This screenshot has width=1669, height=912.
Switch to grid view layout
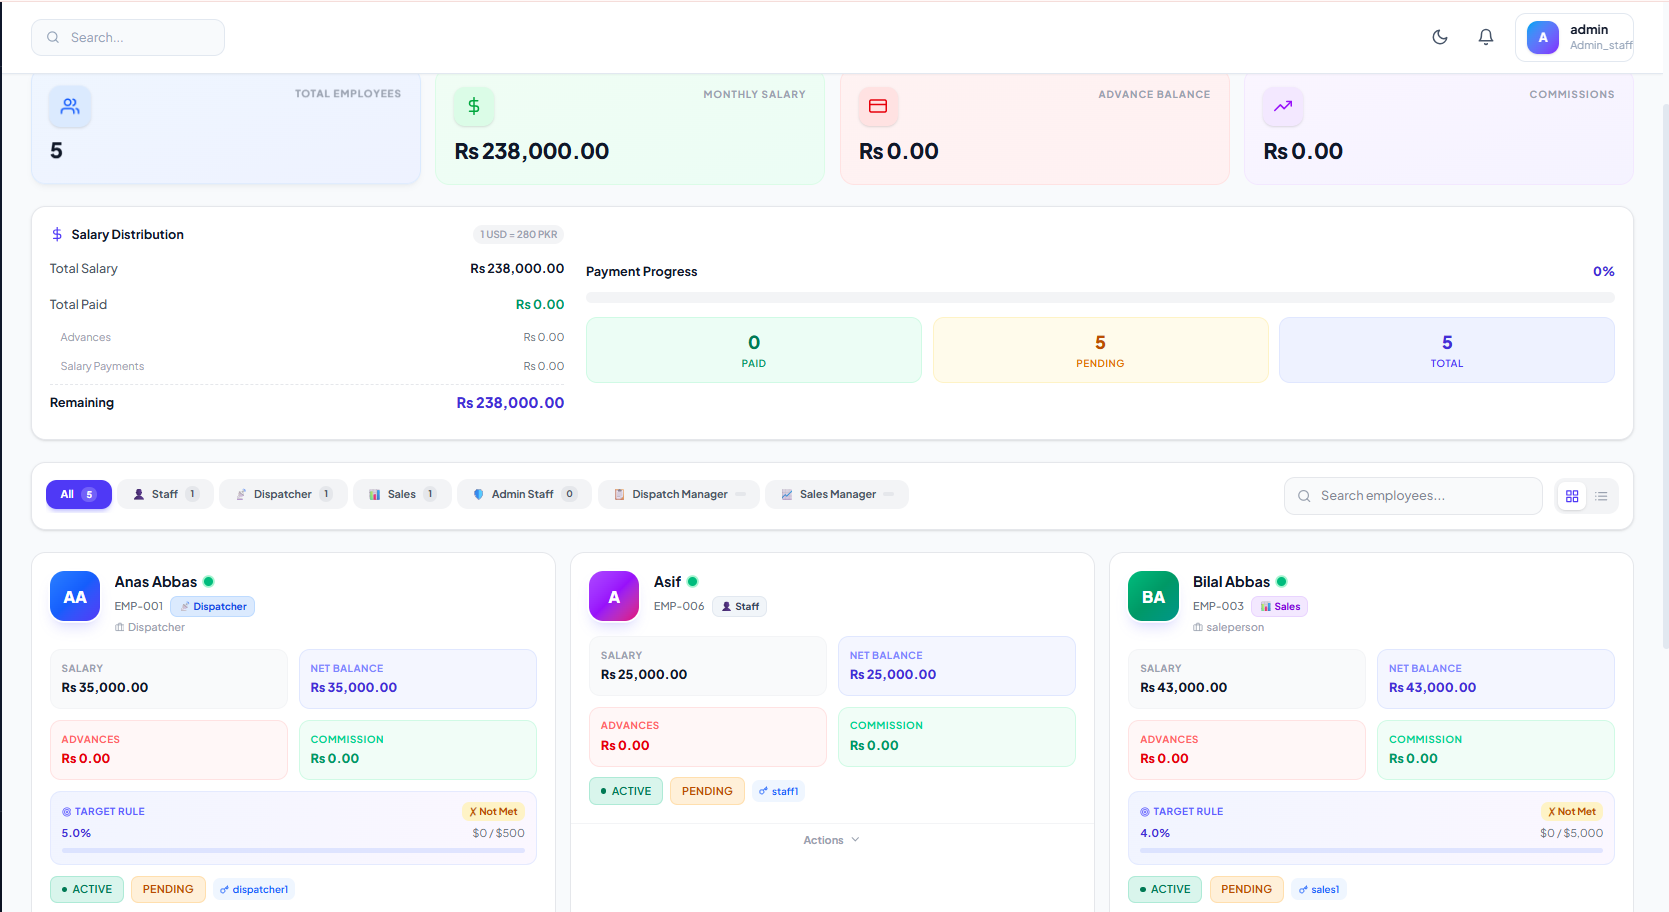1572,496
